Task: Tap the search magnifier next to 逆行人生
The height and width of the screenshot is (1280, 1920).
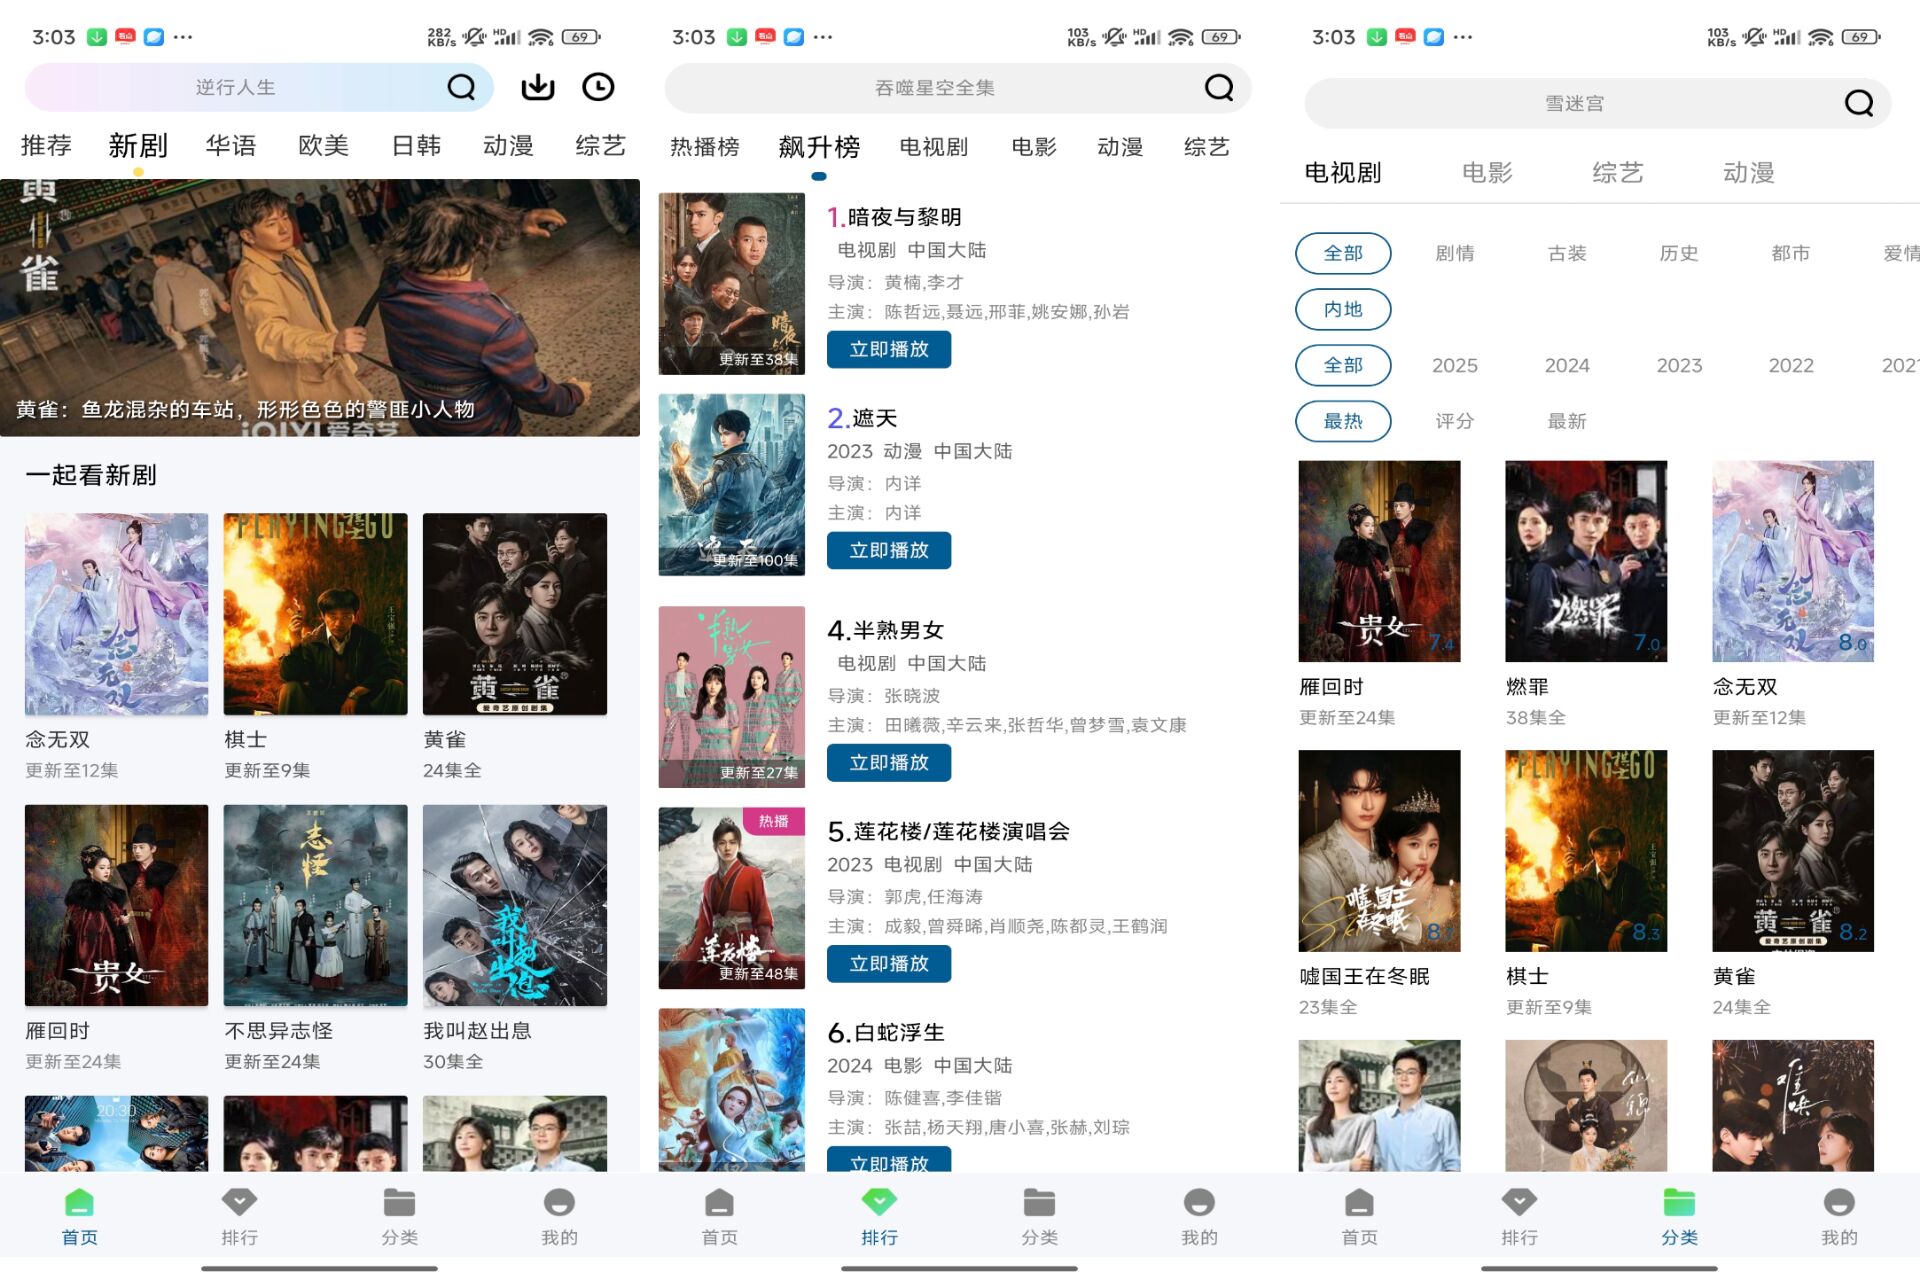Action: [x=460, y=87]
